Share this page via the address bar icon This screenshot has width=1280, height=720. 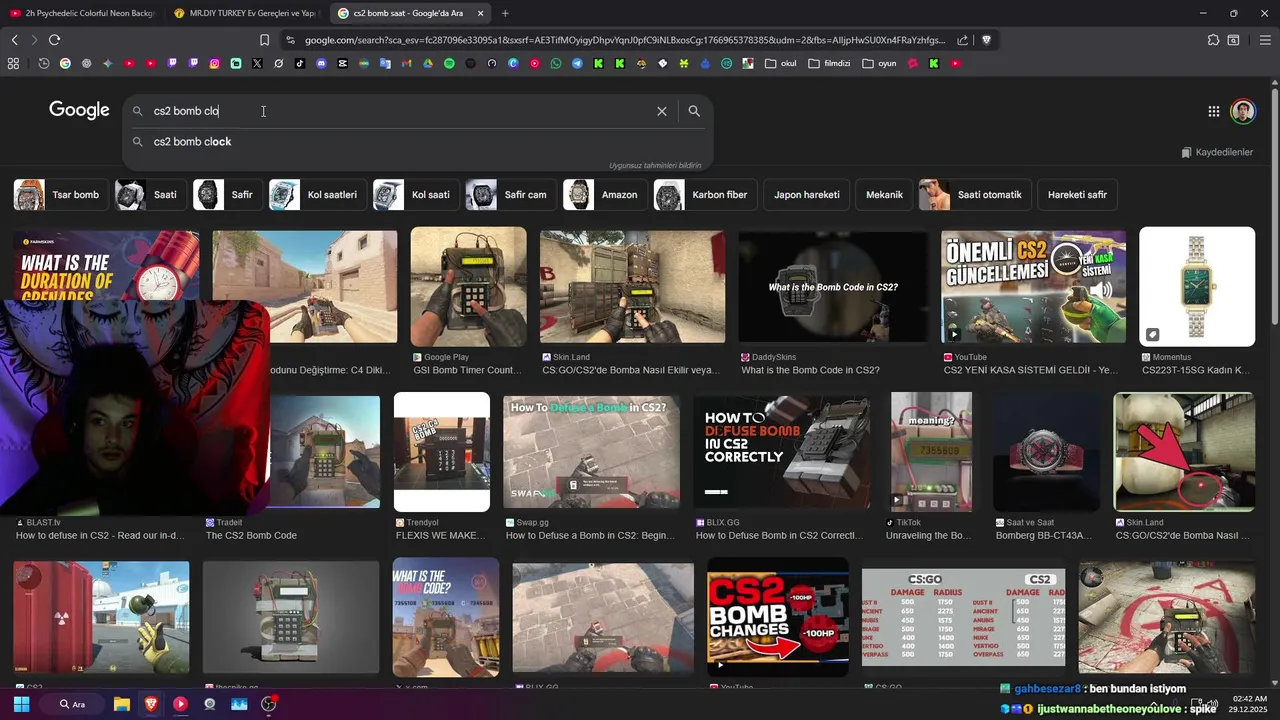pos(962,40)
